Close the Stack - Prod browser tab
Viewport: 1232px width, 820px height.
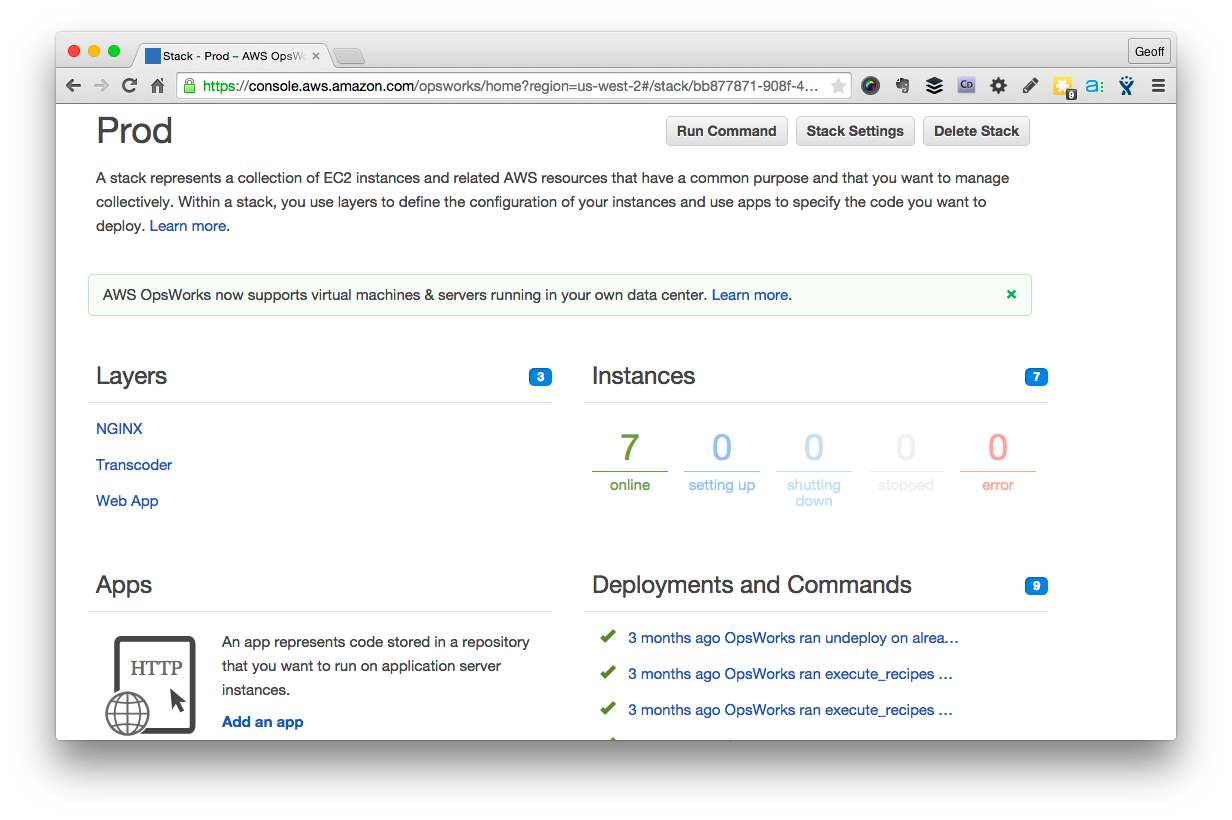coord(316,56)
